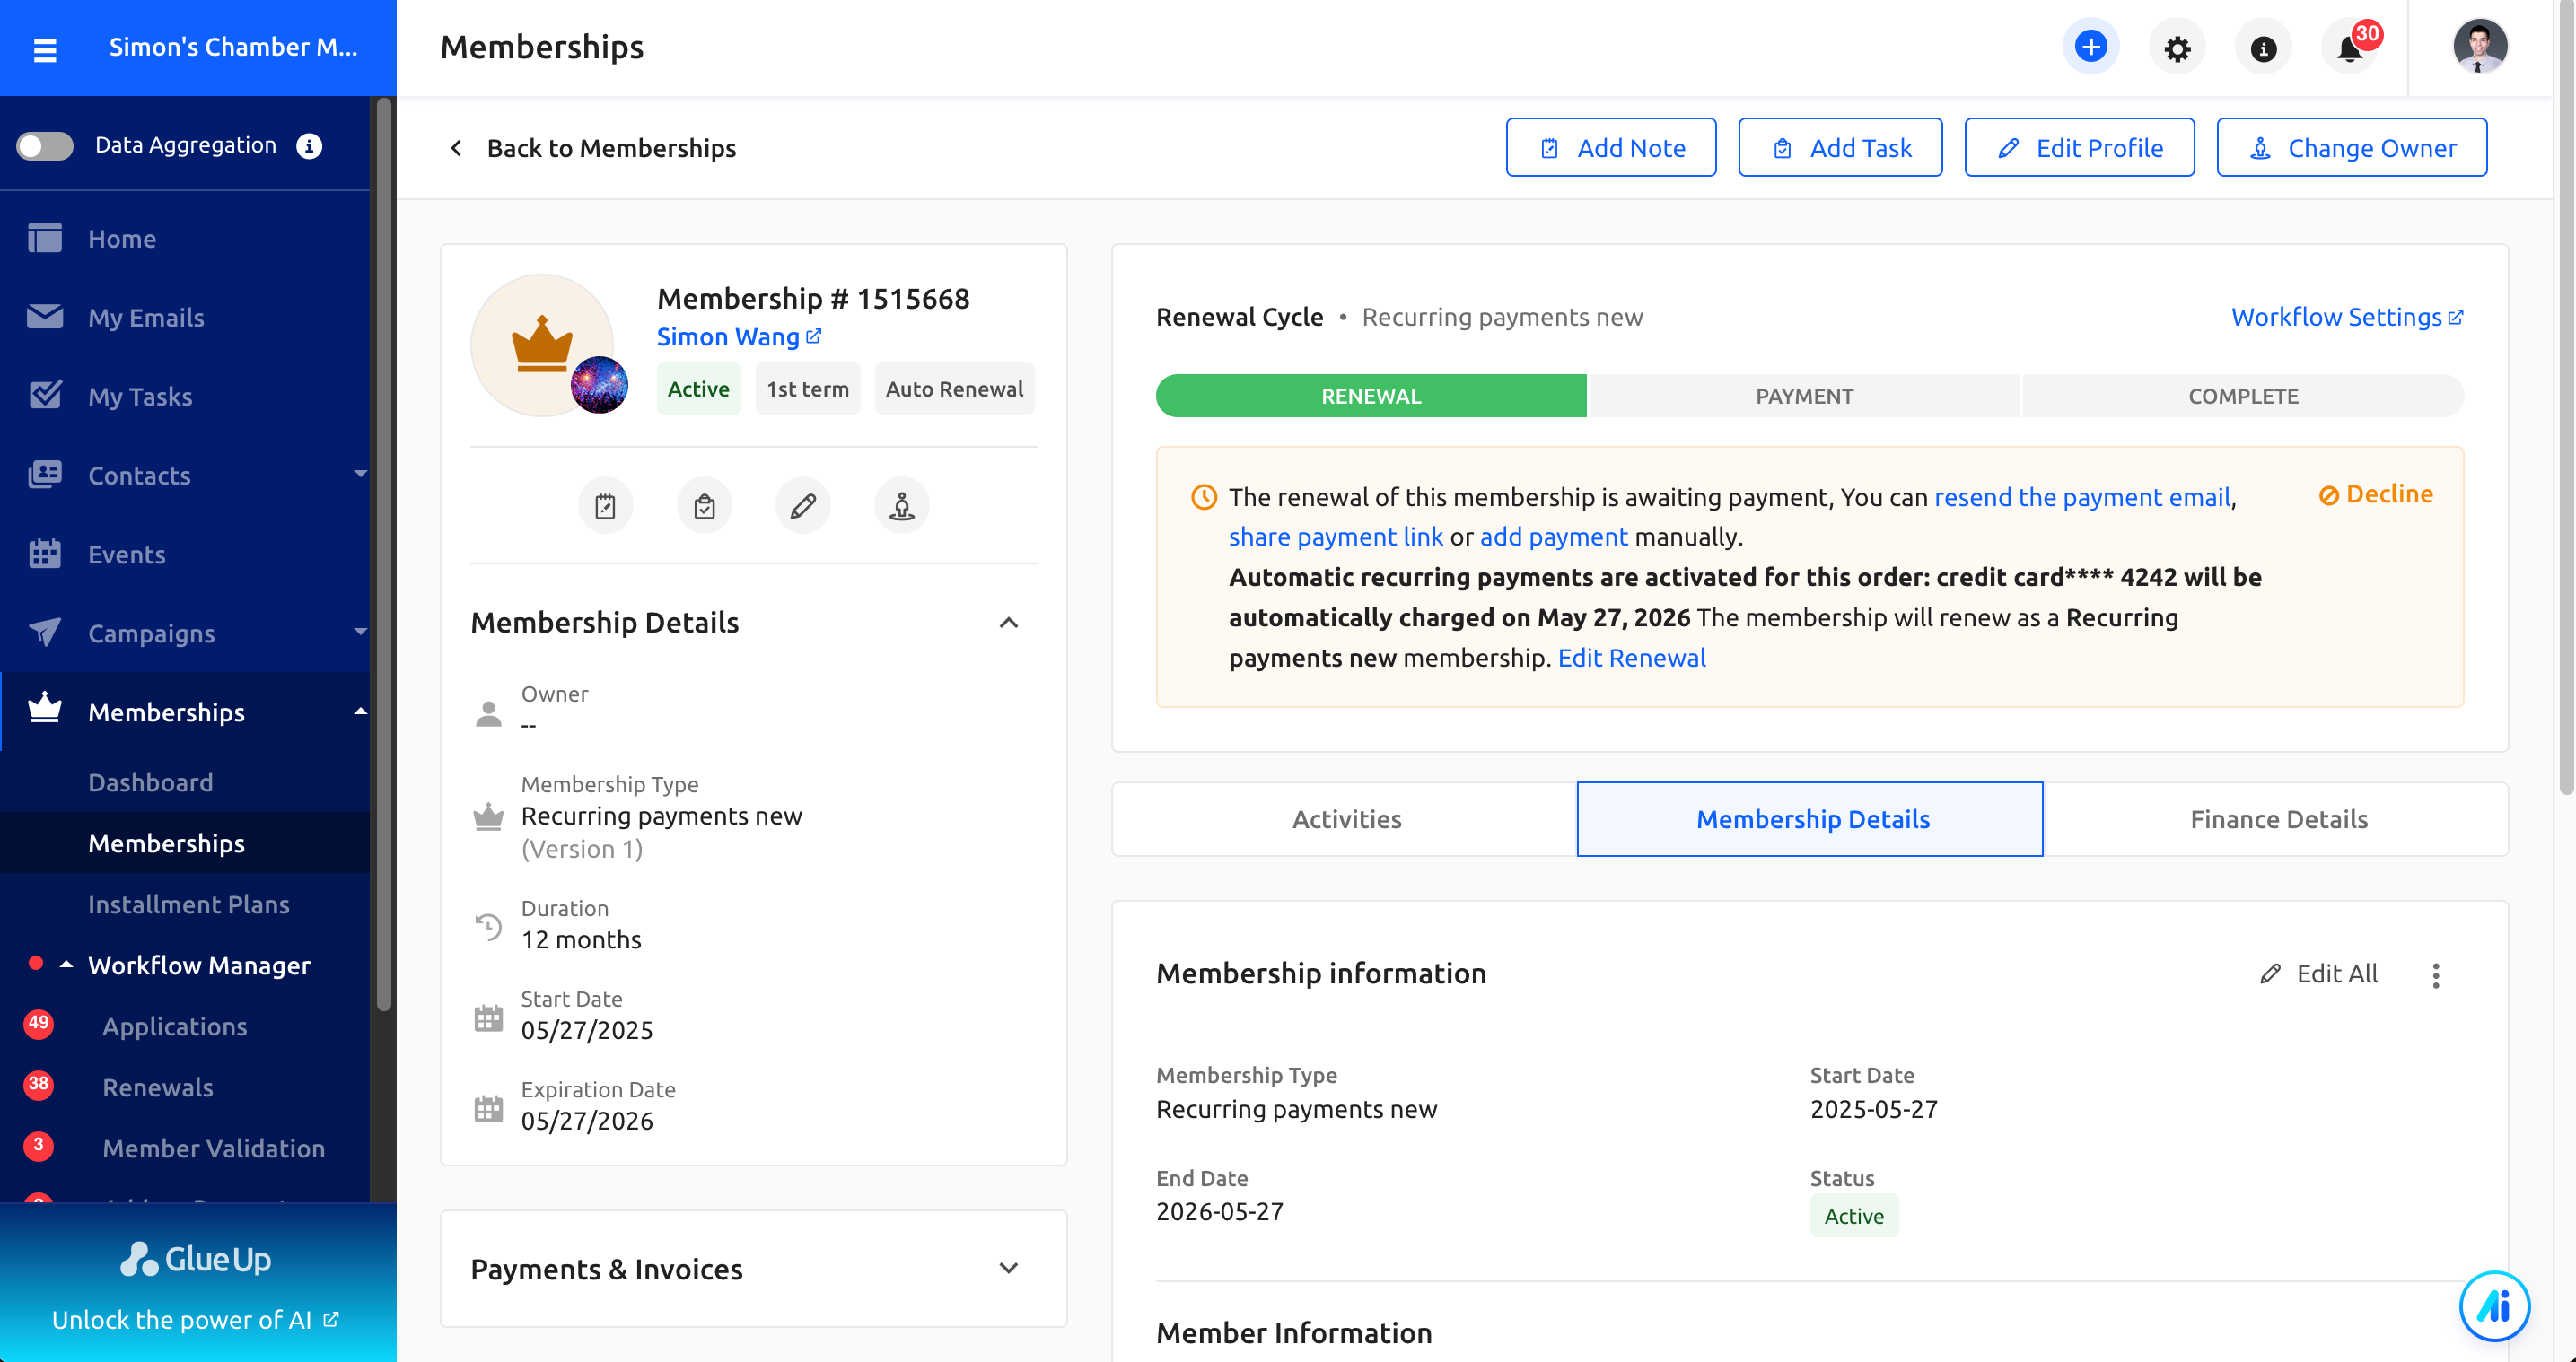The width and height of the screenshot is (2576, 1362).
Task: Click Edit Renewal link
Action: coord(1631,658)
